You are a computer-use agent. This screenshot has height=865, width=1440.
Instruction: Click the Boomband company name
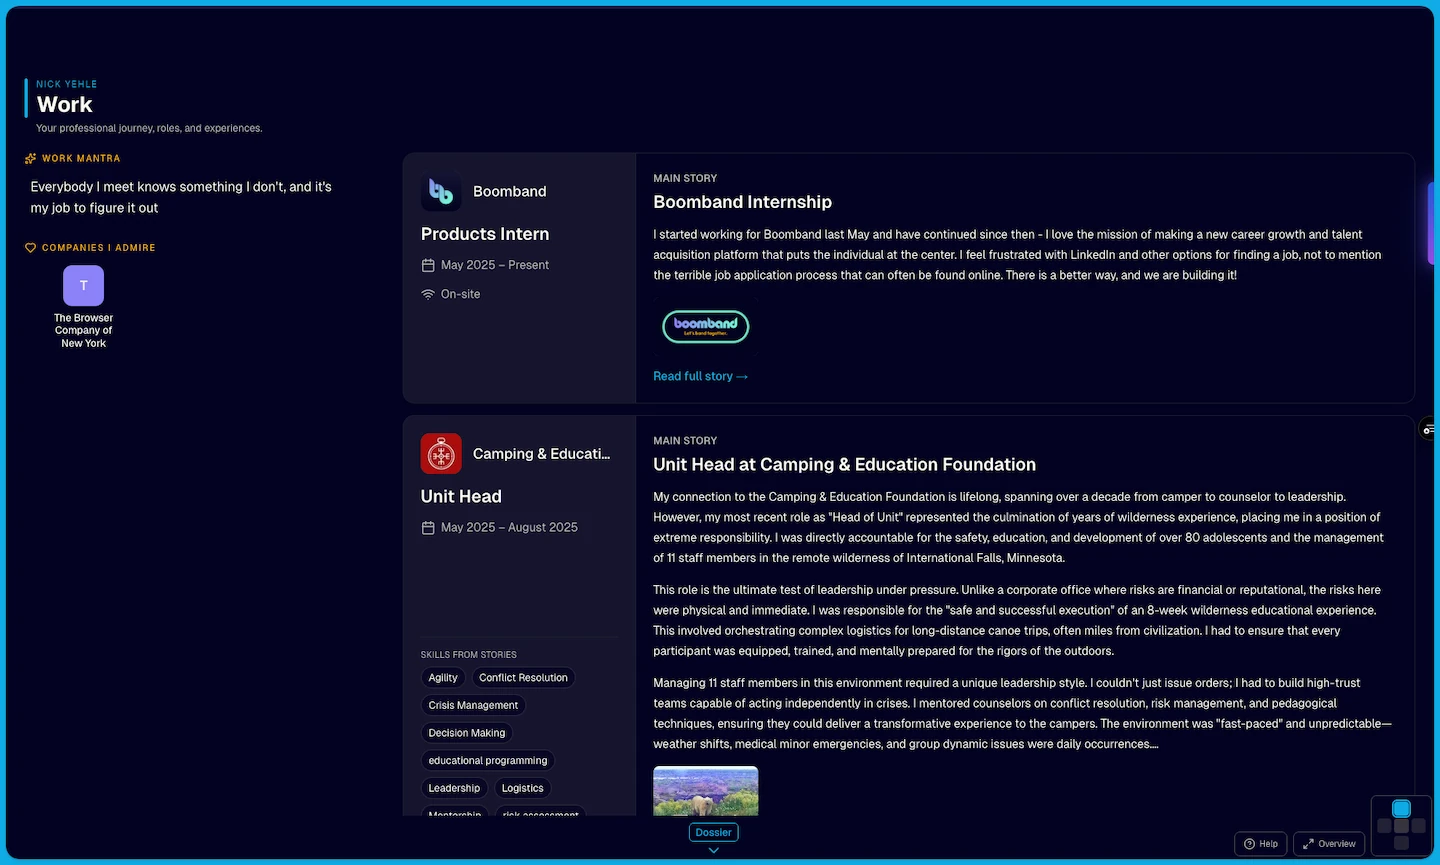pos(510,191)
